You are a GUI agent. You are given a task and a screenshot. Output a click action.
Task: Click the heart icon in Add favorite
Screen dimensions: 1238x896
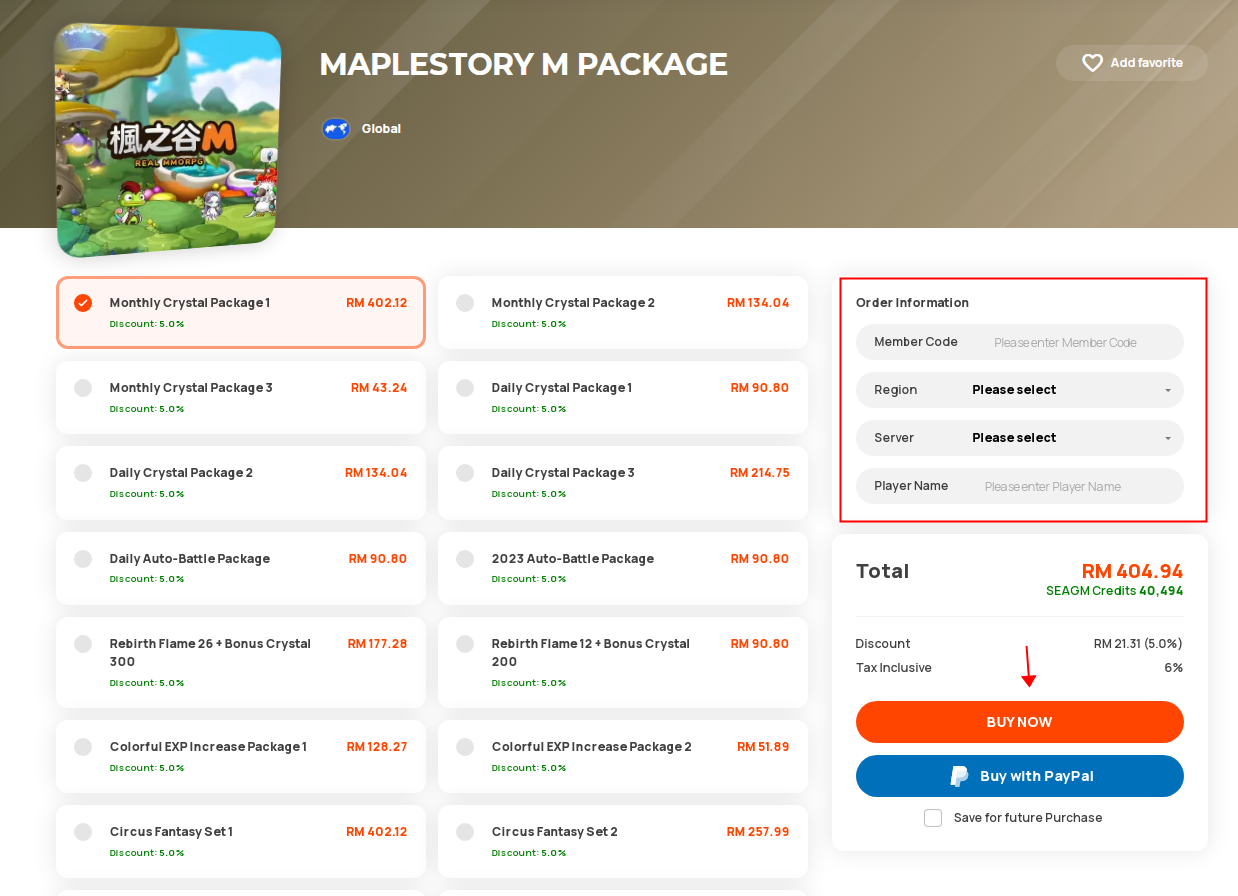point(1092,63)
